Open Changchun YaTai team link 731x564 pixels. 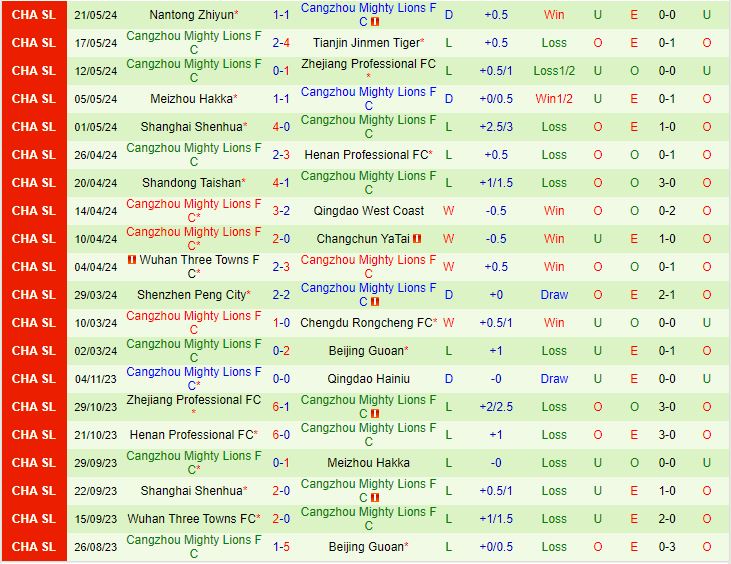pyautogui.click(x=363, y=239)
